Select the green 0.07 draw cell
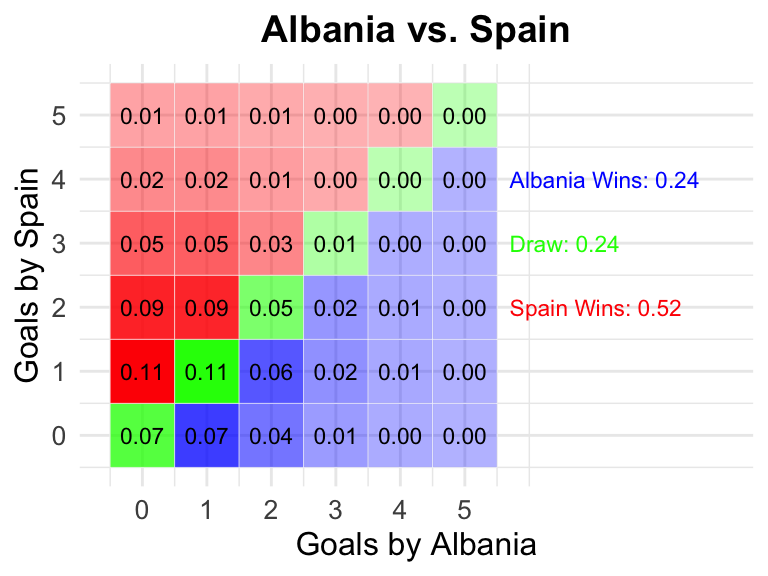768x576 pixels. pyautogui.click(x=142, y=435)
